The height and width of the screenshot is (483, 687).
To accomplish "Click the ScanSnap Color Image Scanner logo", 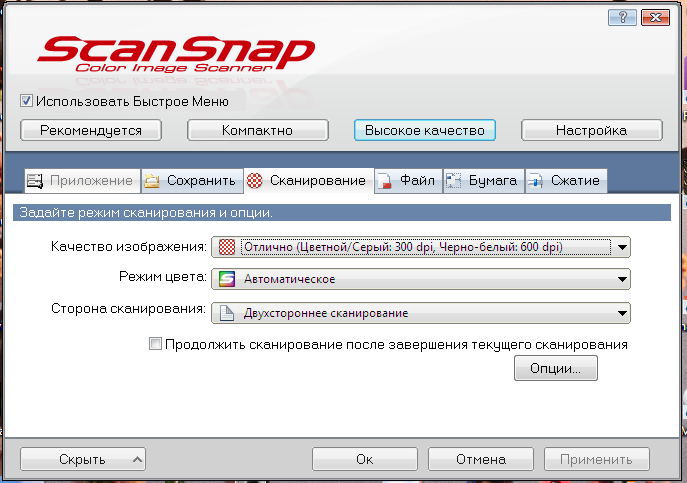I will point(176,54).
